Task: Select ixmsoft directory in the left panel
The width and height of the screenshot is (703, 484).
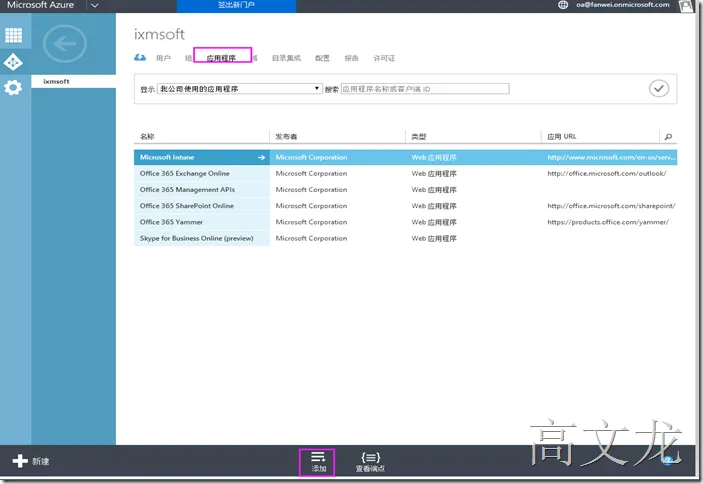Action: [74, 82]
